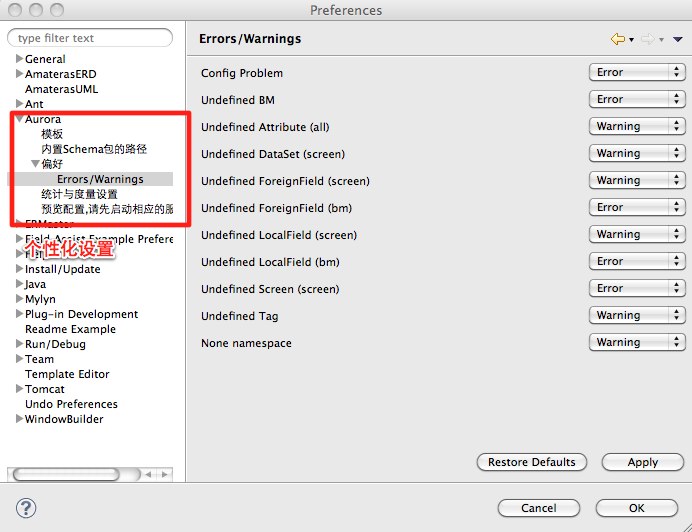Open the AmaterasUML preference page
Image resolution: width=692 pixels, height=532 pixels.
point(61,89)
